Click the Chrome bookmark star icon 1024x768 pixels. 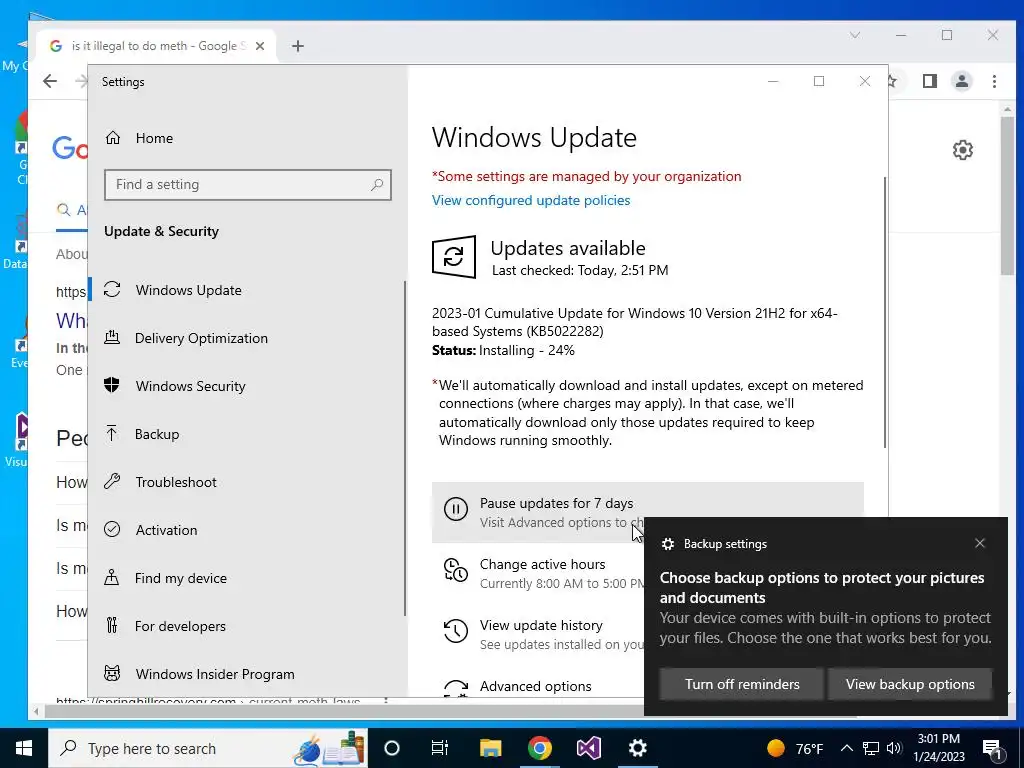click(891, 81)
